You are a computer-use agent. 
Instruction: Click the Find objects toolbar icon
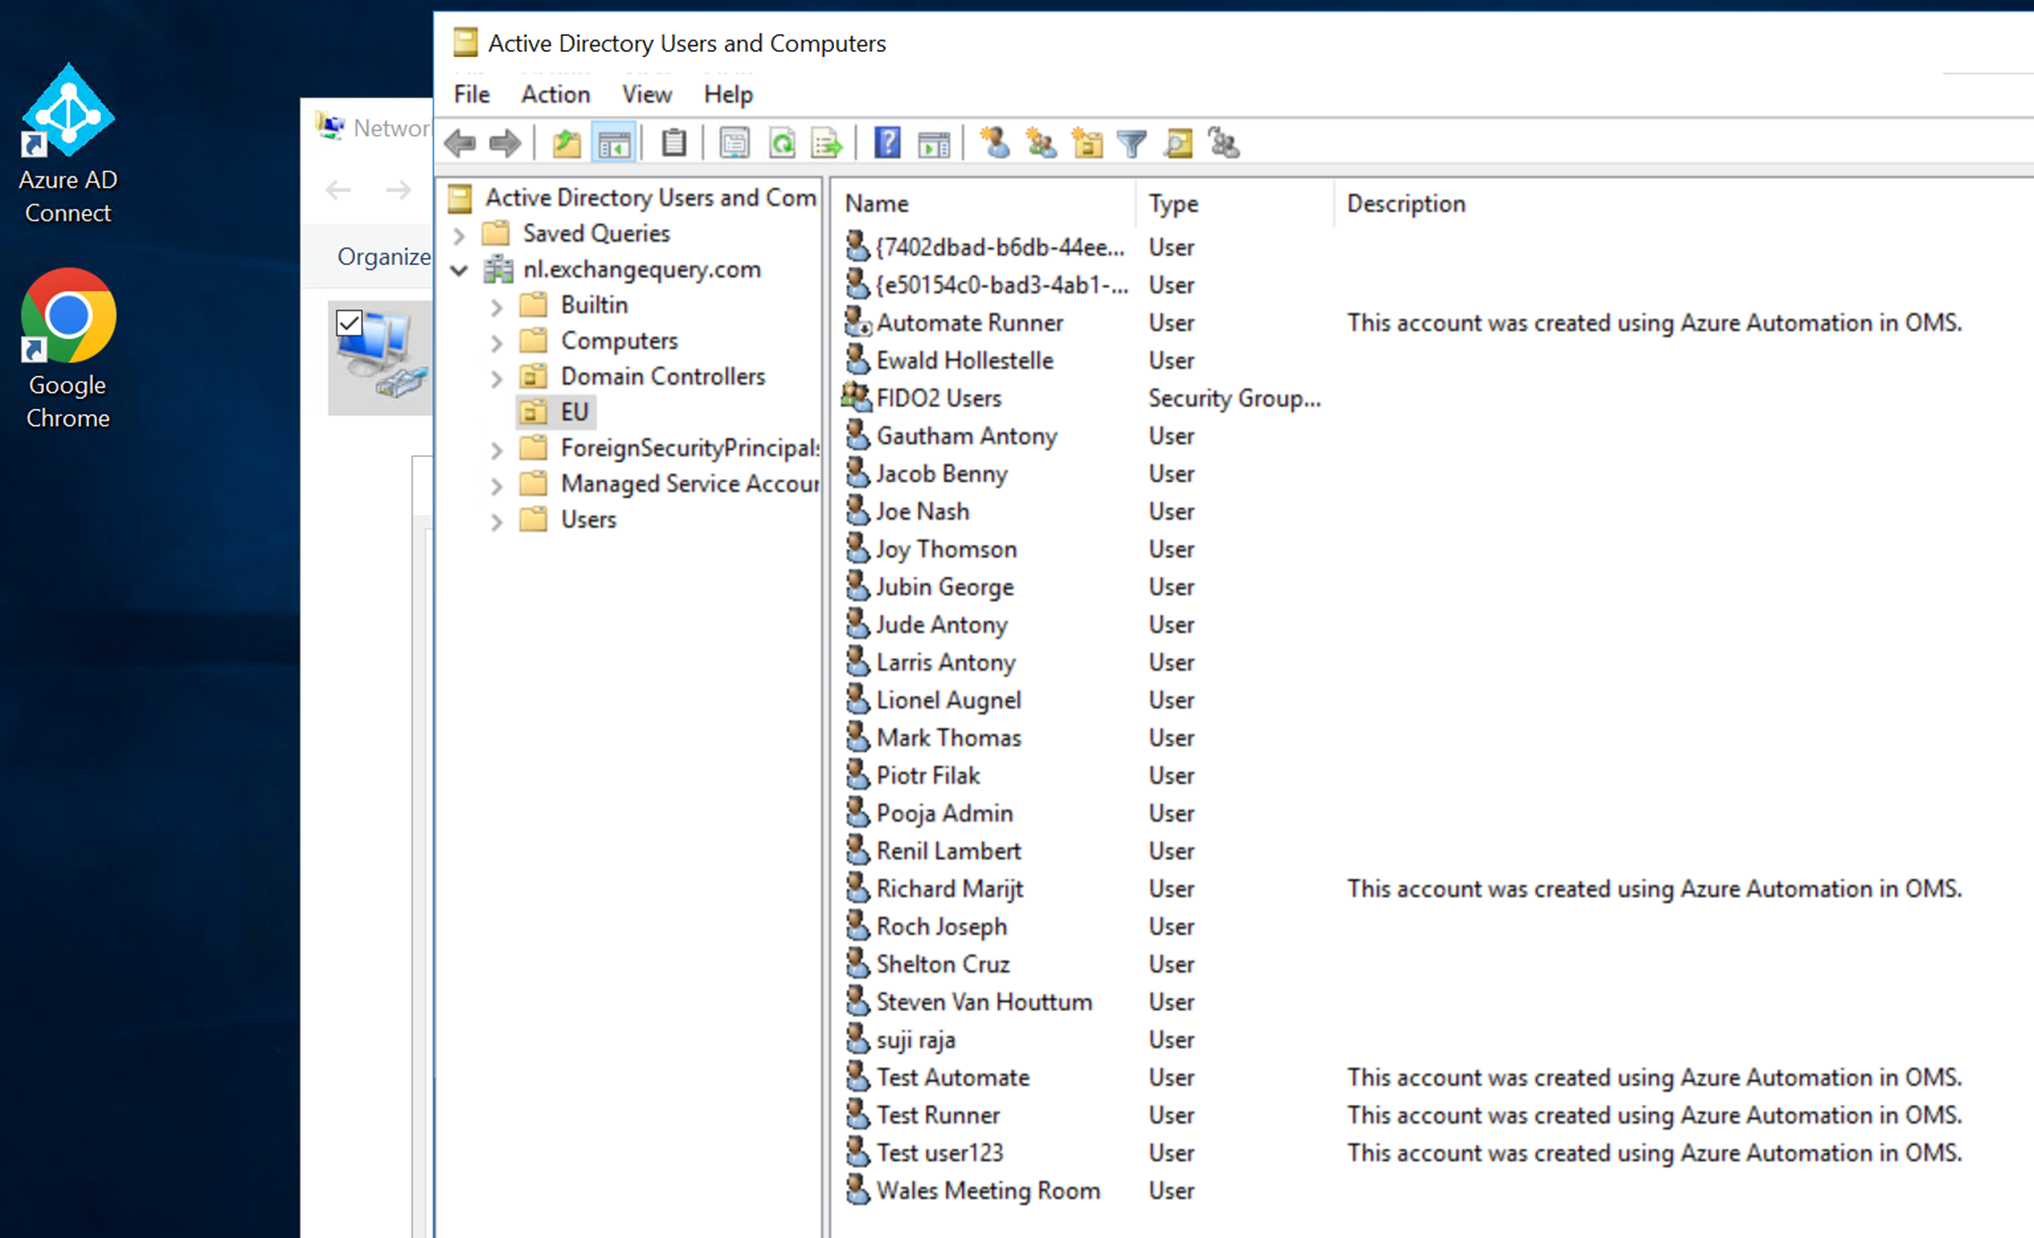1178,144
